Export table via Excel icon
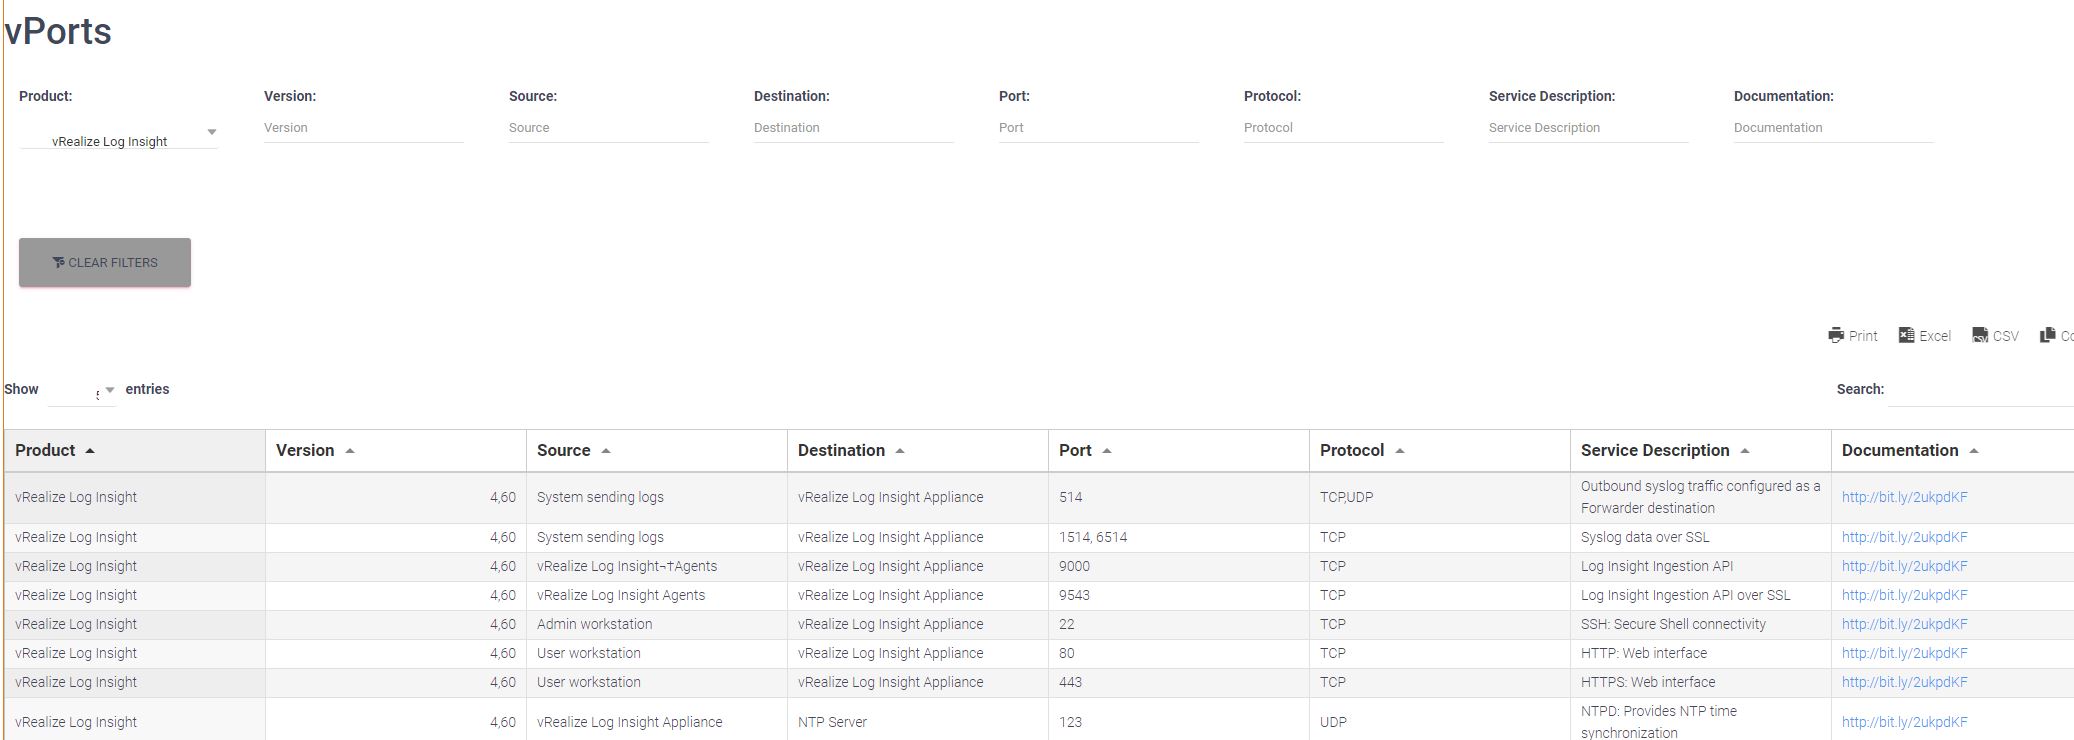The height and width of the screenshot is (740, 2074). pyautogui.click(x=1906, y=336)
